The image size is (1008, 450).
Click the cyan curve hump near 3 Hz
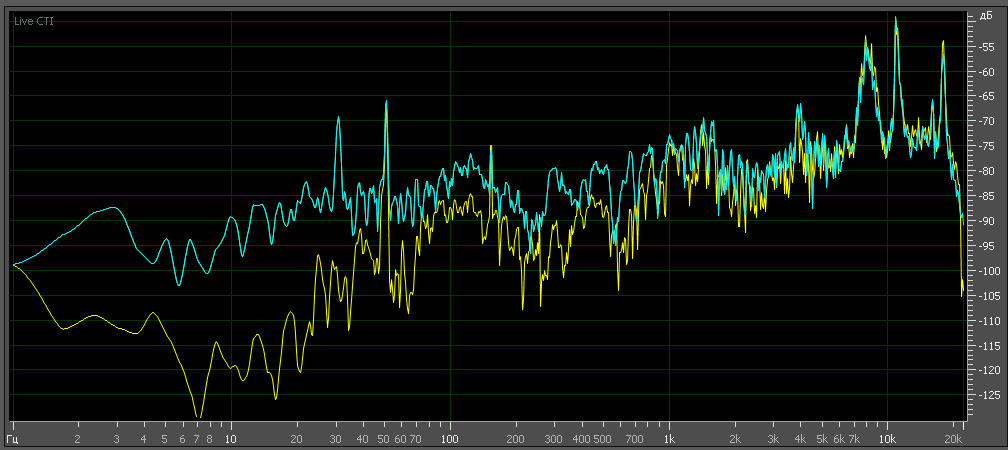[114, 208]
